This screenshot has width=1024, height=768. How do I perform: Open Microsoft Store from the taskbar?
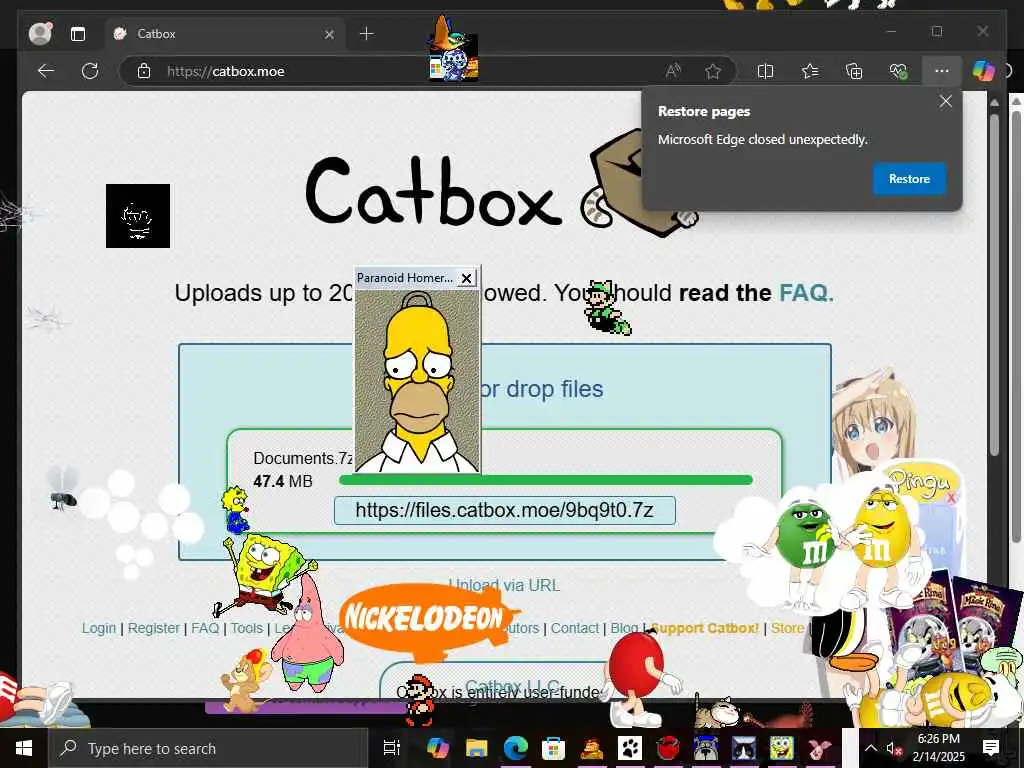(553, 748)
